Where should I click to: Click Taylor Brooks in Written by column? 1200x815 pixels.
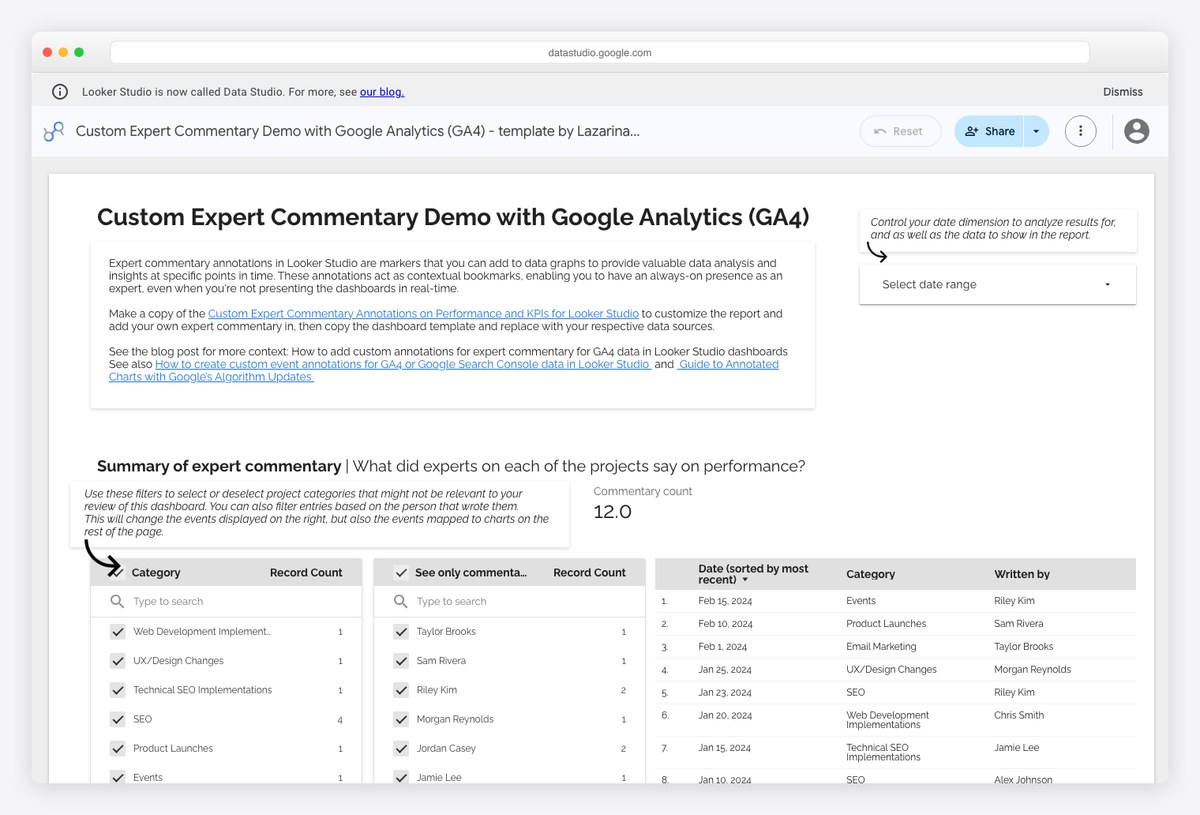coord(1024,647)
